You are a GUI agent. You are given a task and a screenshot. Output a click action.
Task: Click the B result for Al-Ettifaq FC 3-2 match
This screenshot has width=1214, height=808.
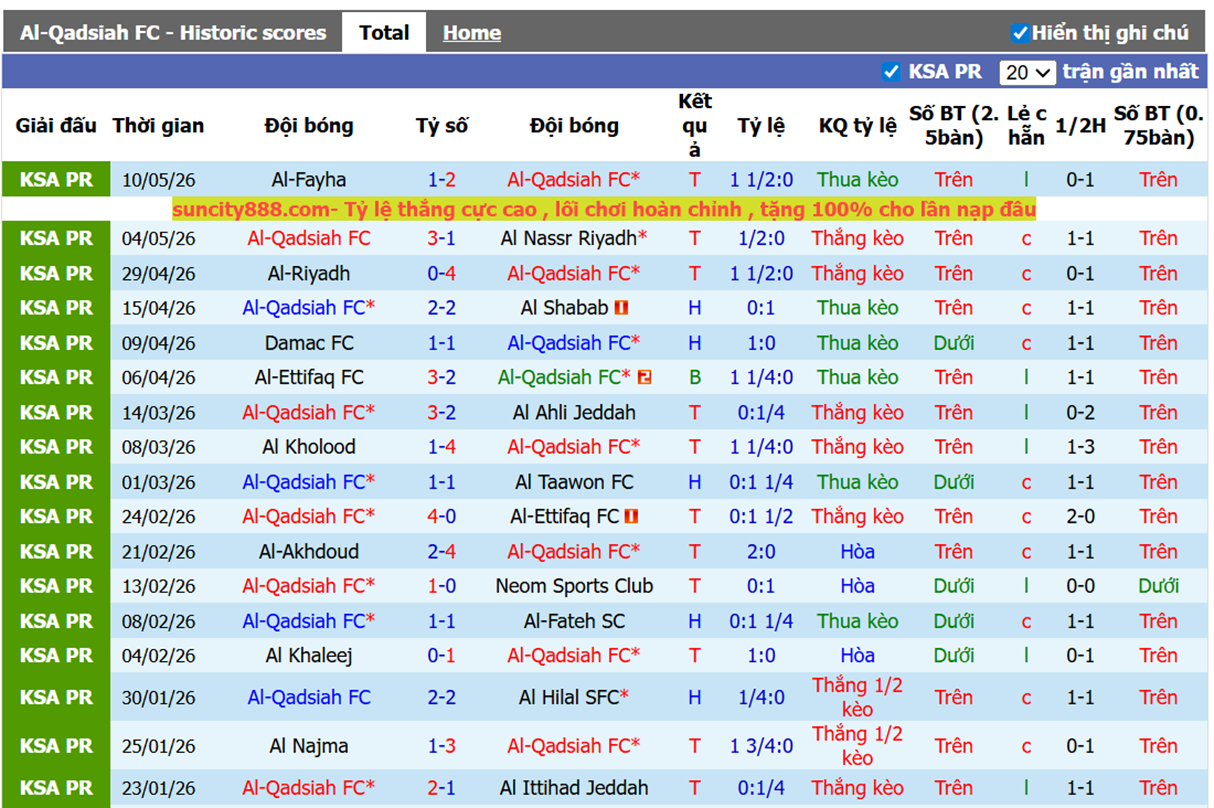pos(695,377)
